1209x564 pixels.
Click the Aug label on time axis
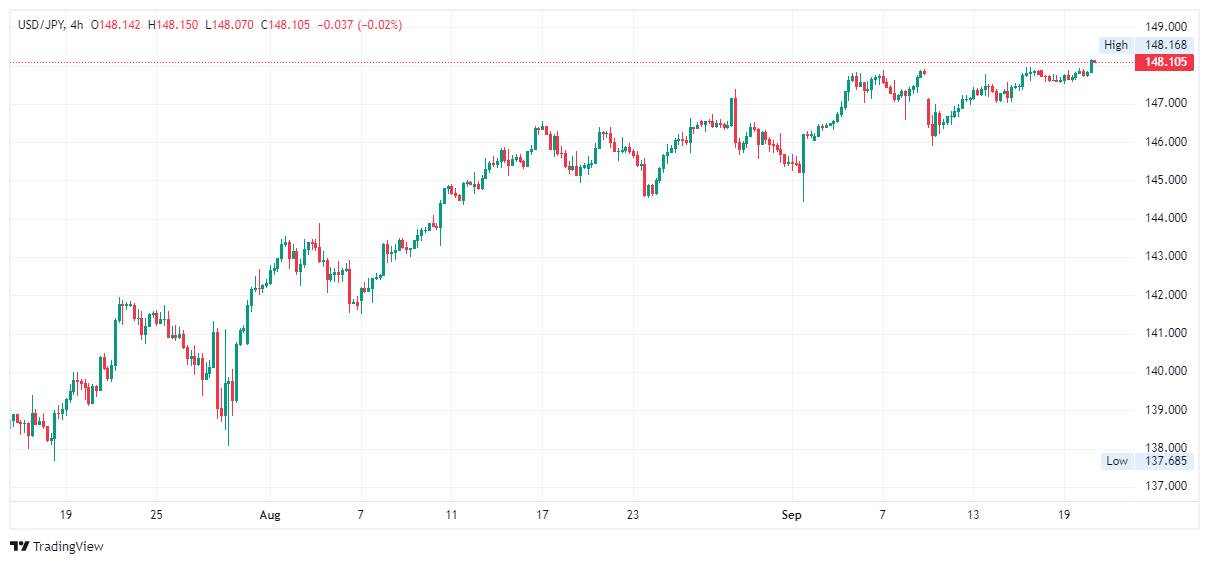click(270, 515)
